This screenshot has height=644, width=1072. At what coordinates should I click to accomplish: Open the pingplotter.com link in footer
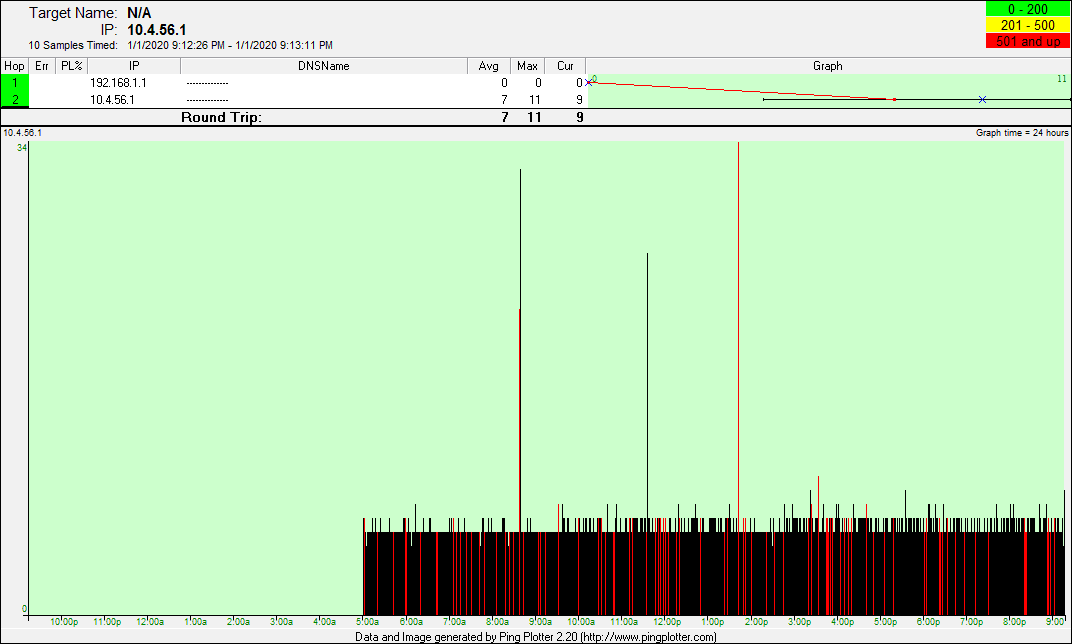pos(648,637)
